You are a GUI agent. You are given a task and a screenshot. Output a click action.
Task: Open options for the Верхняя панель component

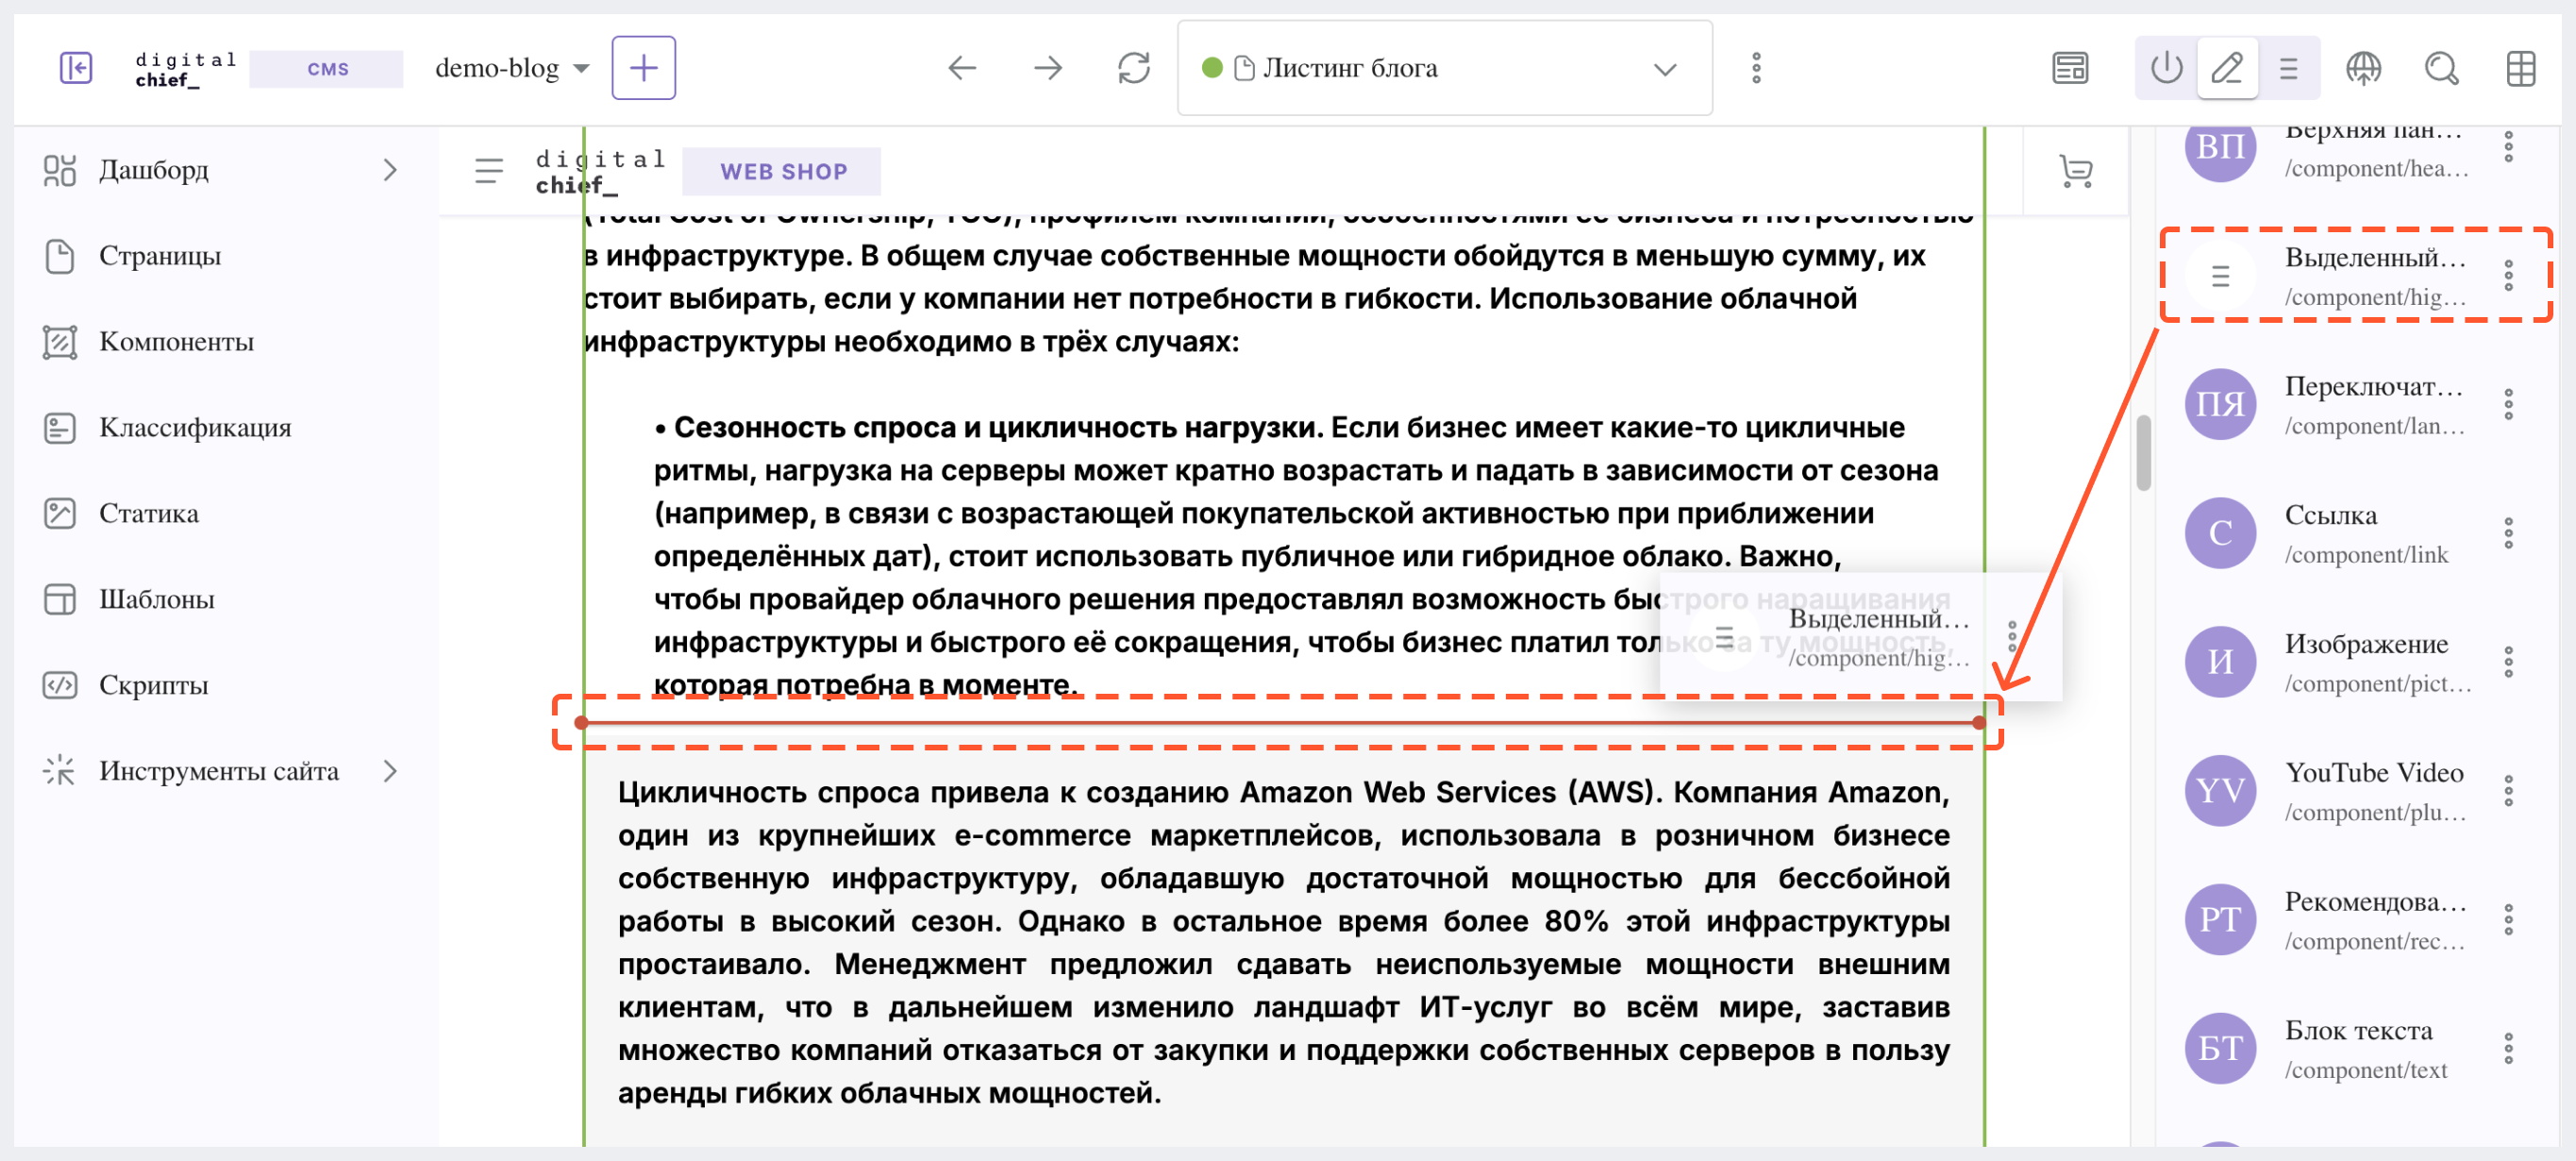pos(2508,147)
